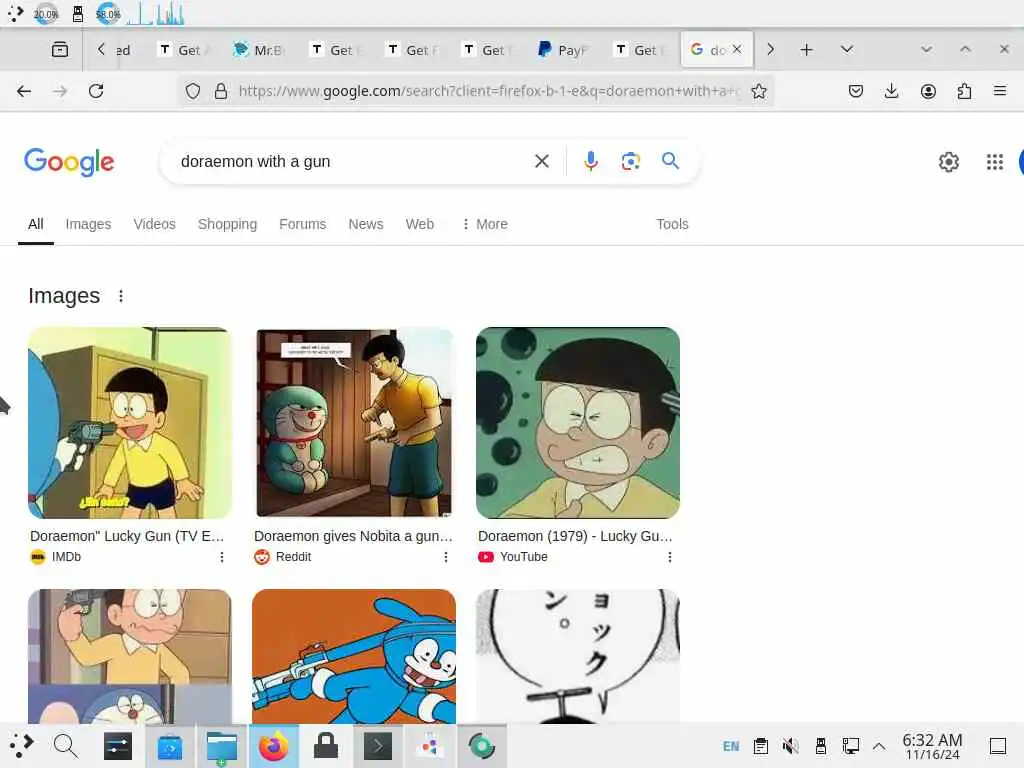Search by image with the Google Lens icon
Screen dimensions: 1024x768
[630, 161]
